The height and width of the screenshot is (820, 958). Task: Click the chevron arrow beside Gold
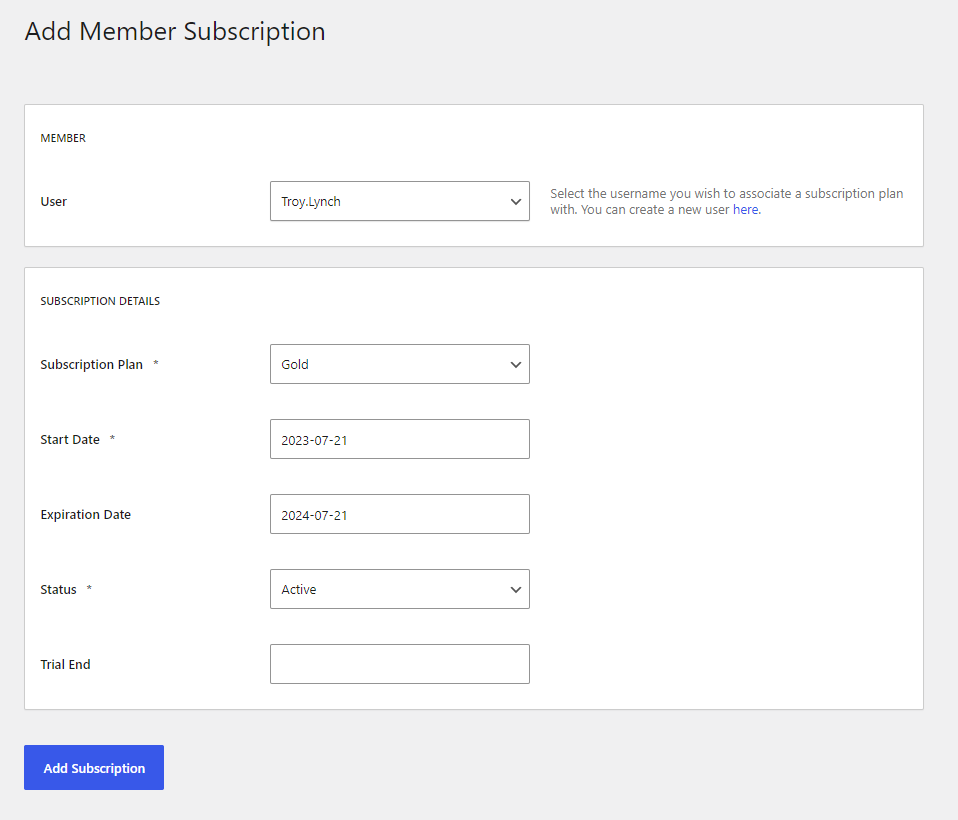coord(516,365)
